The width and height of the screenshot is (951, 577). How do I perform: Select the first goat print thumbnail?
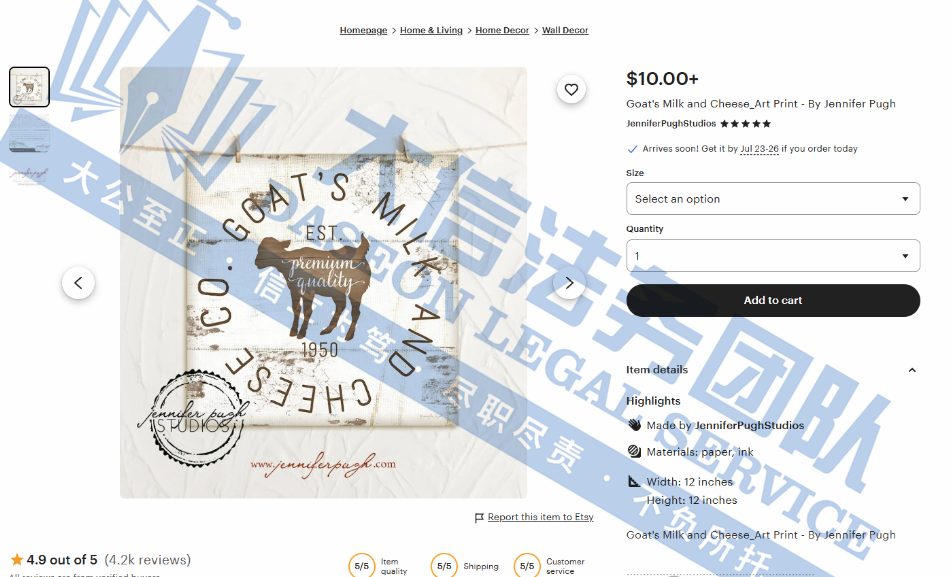(29, 87)
